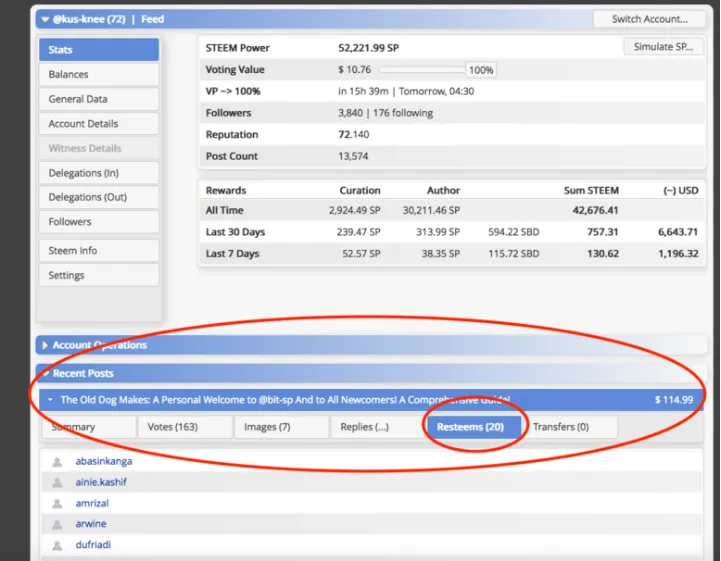Click the Post Count value 13,574
The height and width of the screenshot is (561, 721).
(353, 156)
